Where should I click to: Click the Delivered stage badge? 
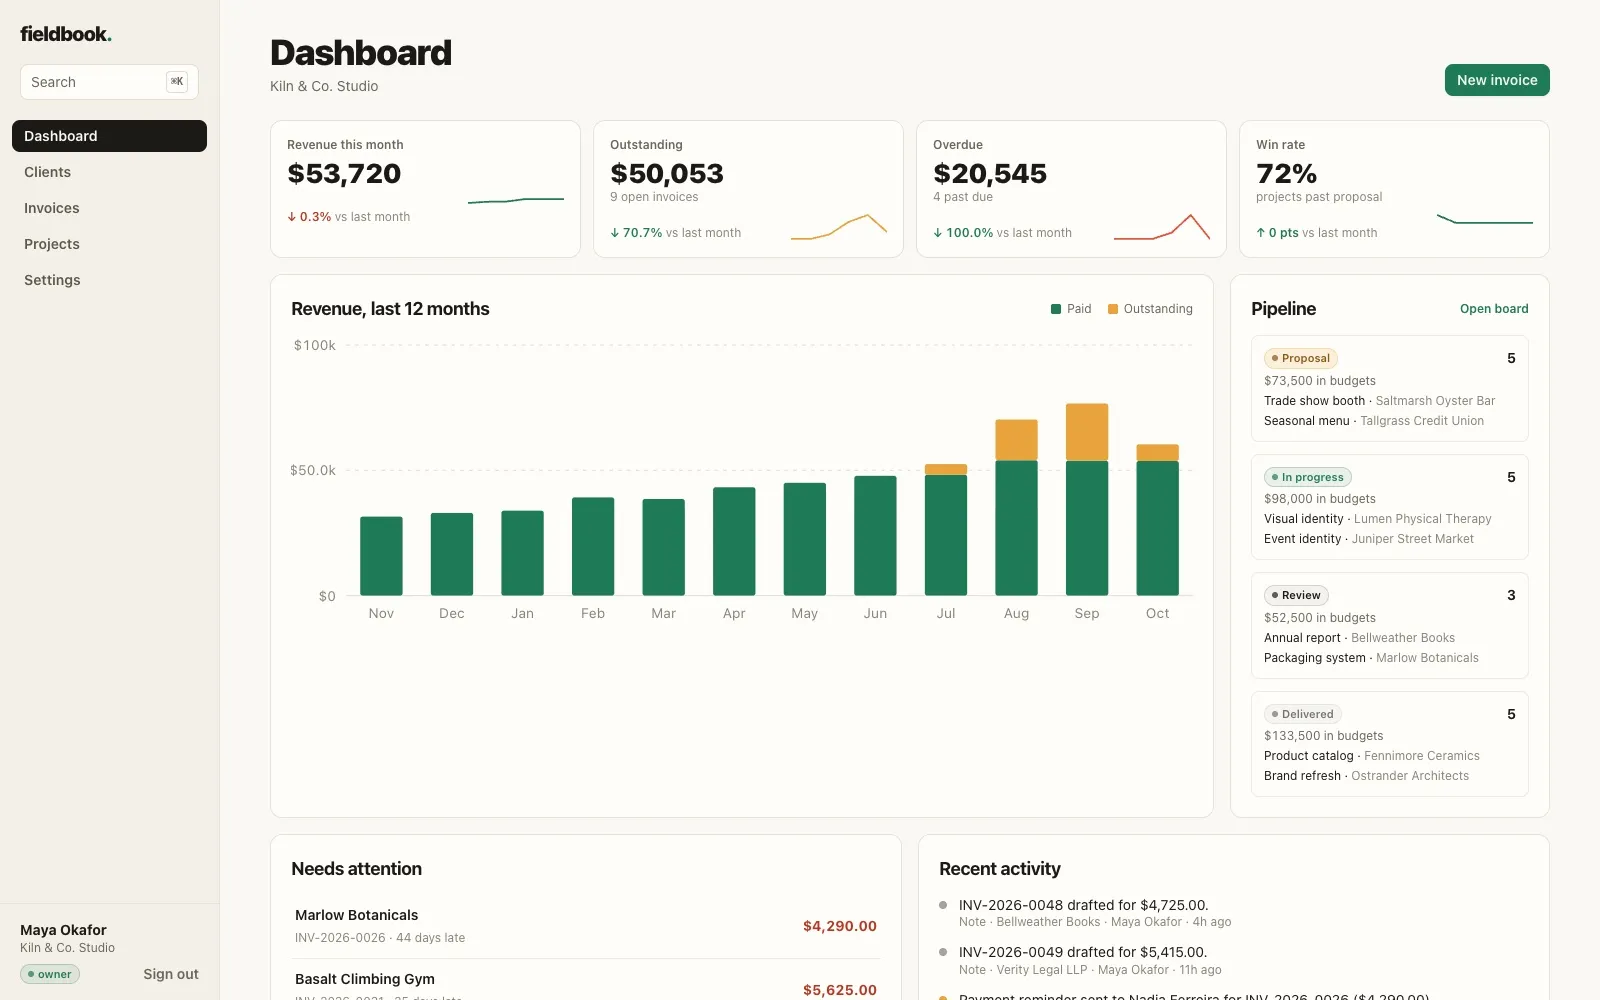coord(1303,714)
